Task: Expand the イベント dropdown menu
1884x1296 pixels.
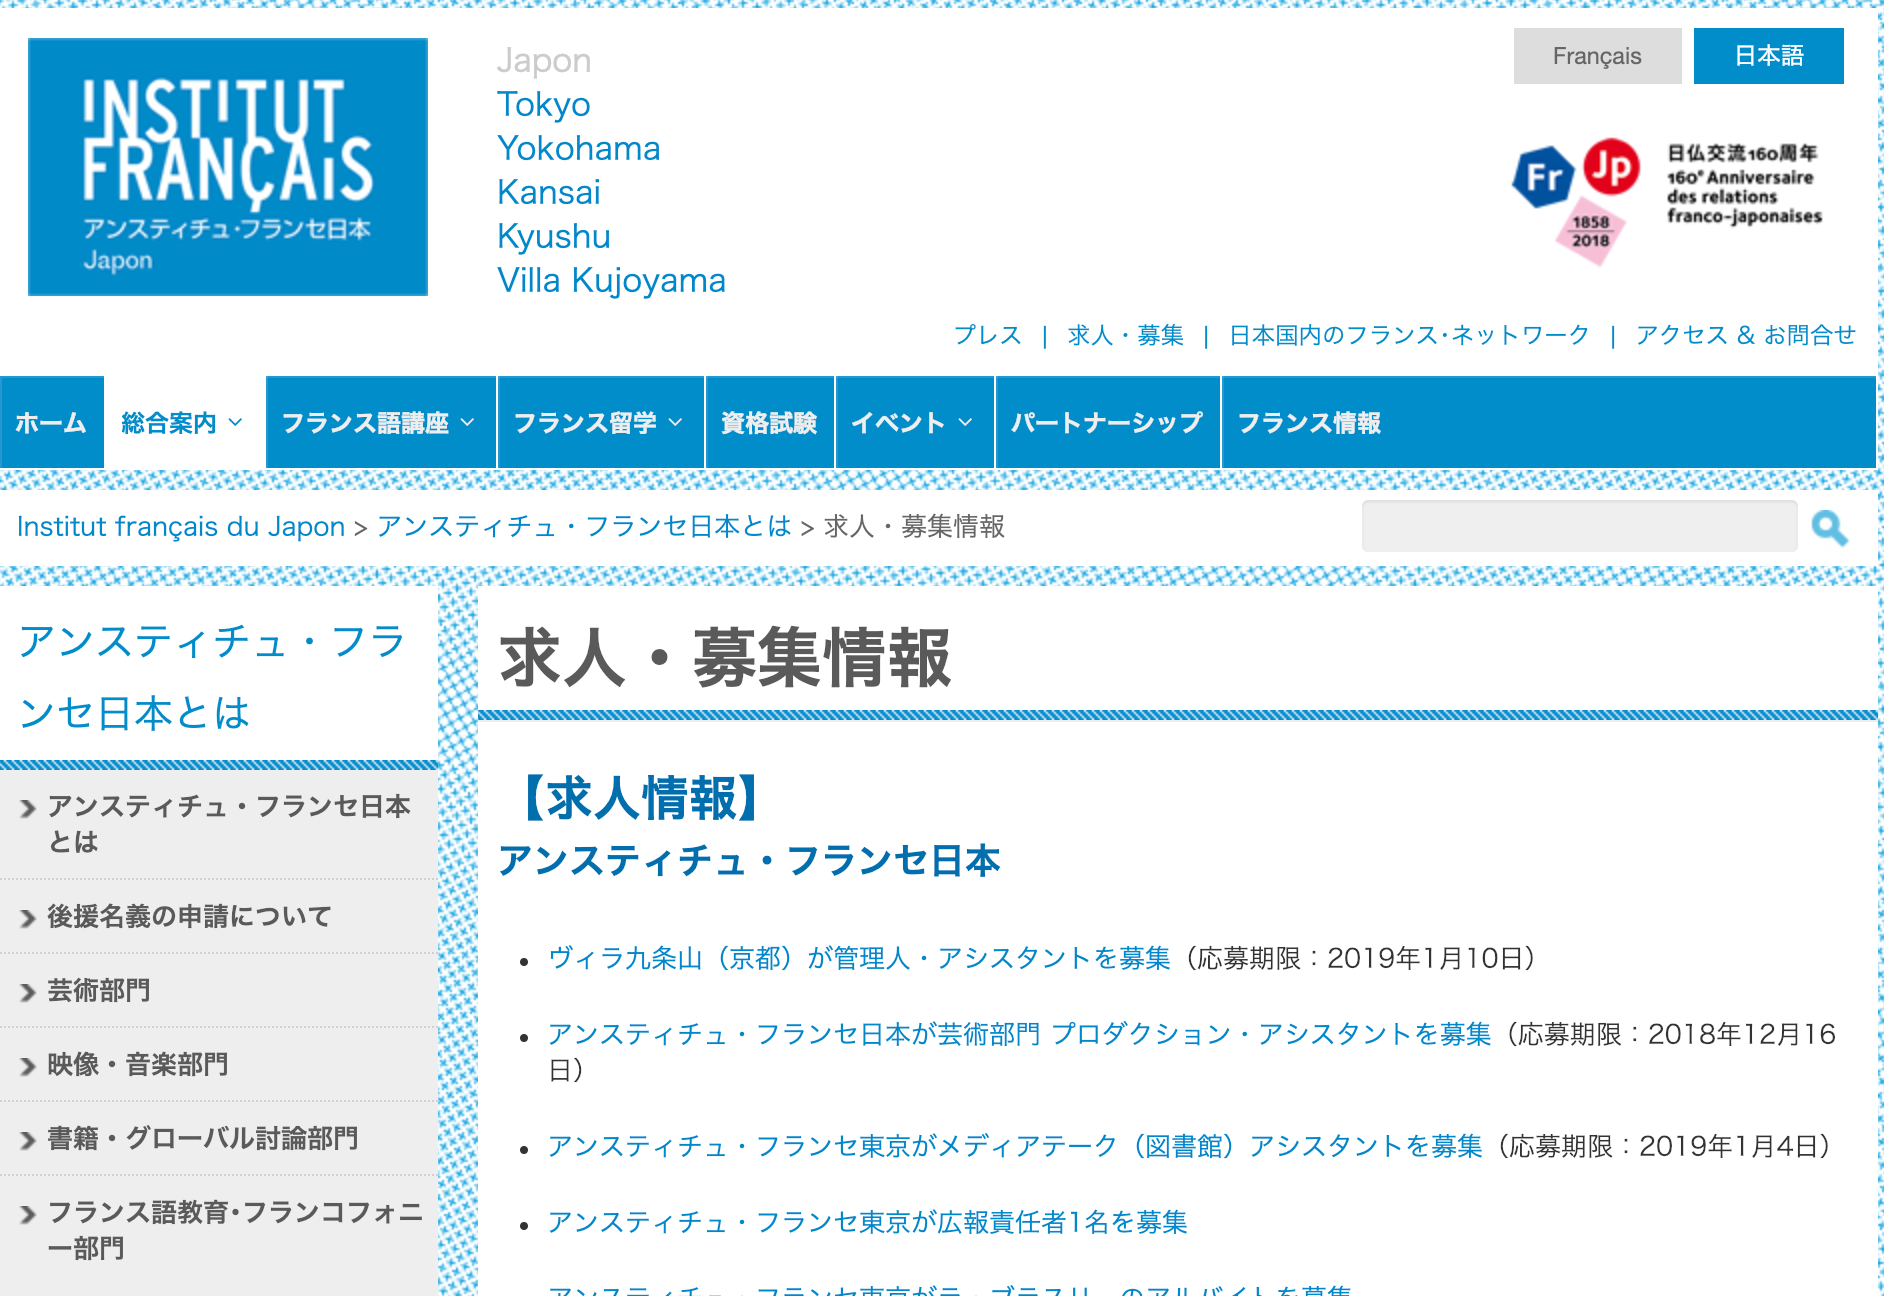Action: [914, 423]
